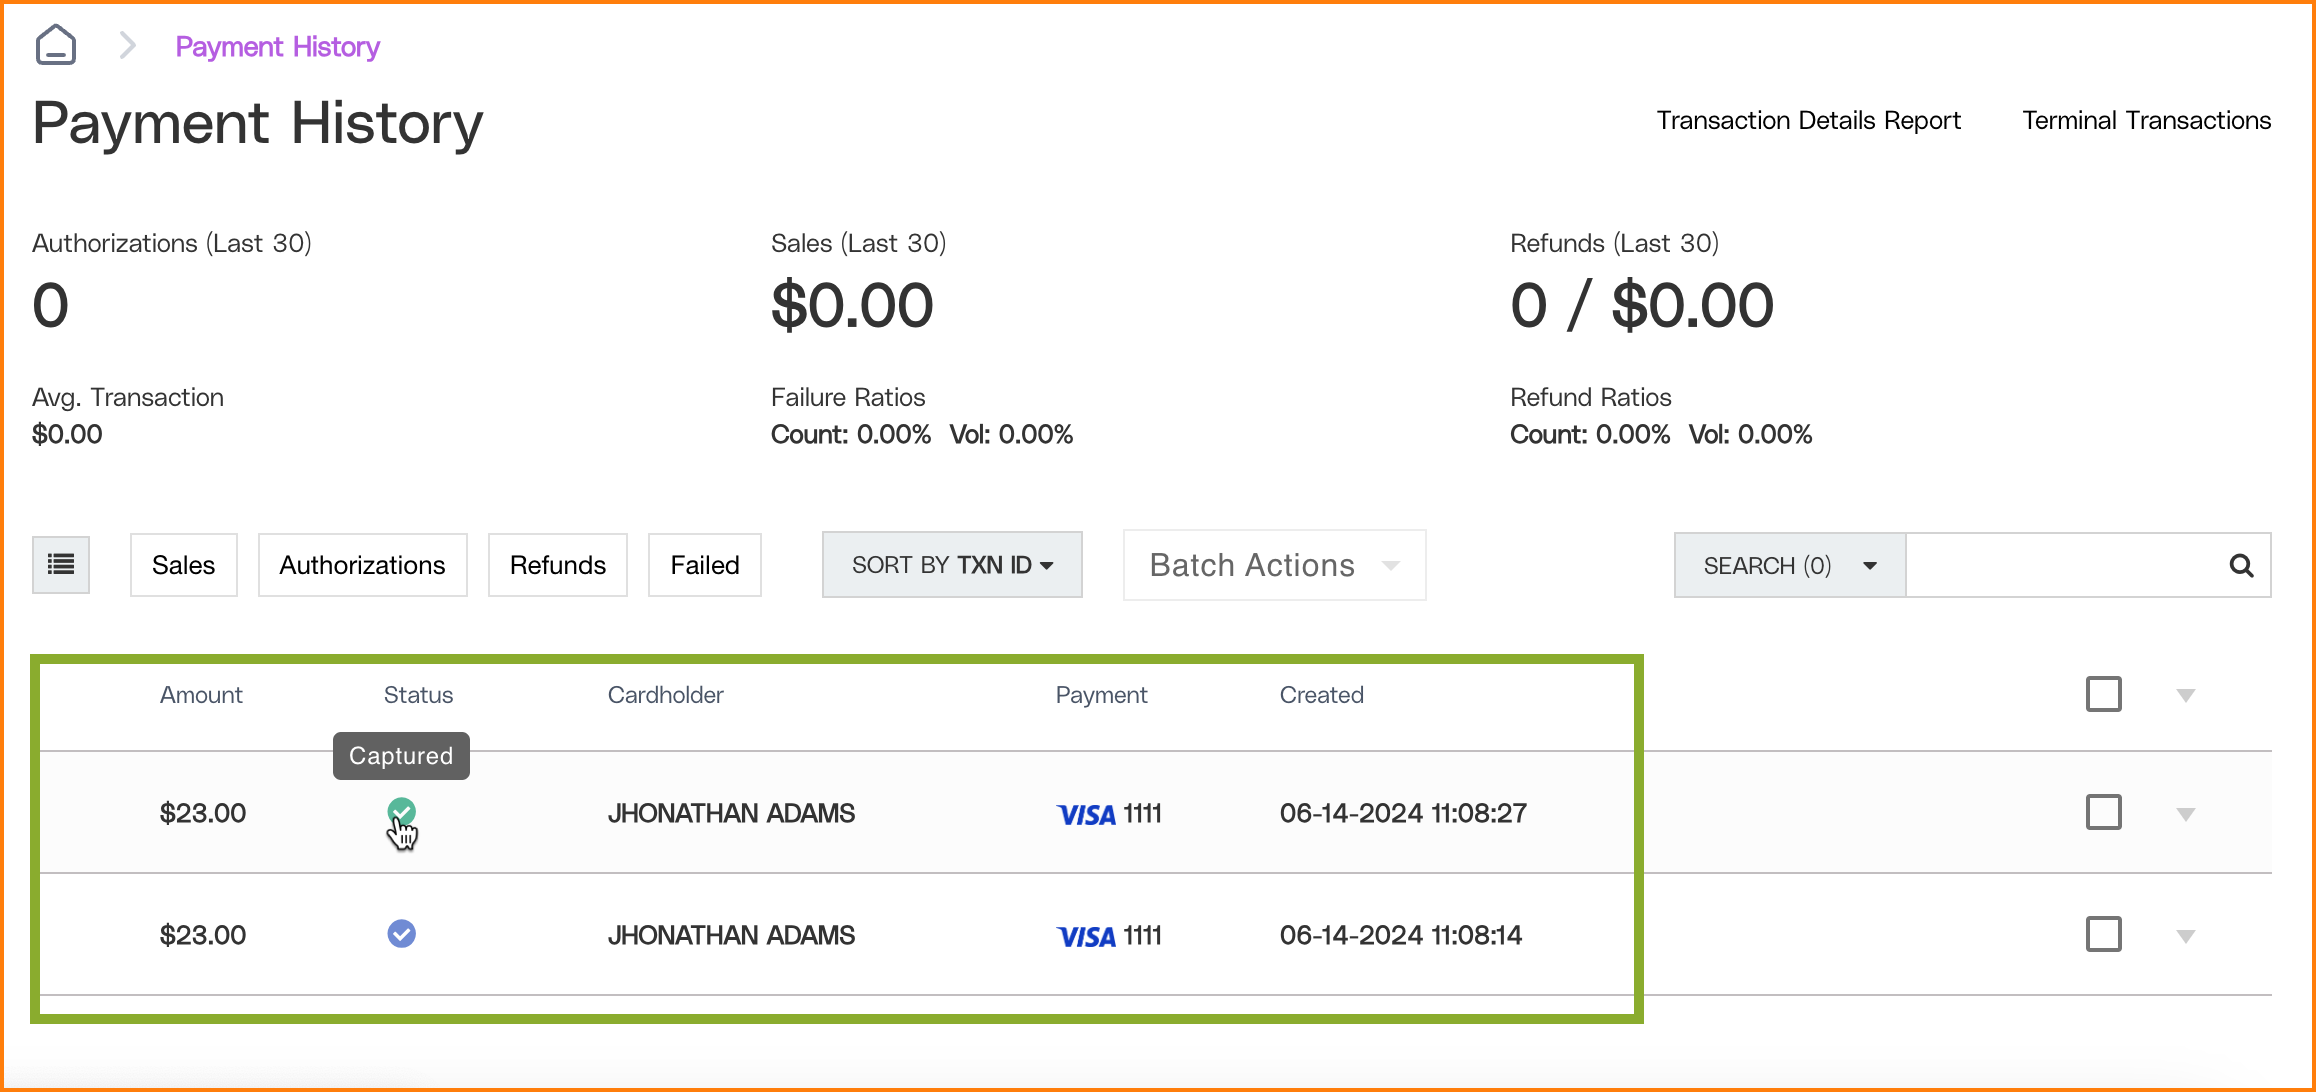The height and width of the screenshot is (1092, 2316).
Task: Click into the search text field
Action: [2060, 566]
